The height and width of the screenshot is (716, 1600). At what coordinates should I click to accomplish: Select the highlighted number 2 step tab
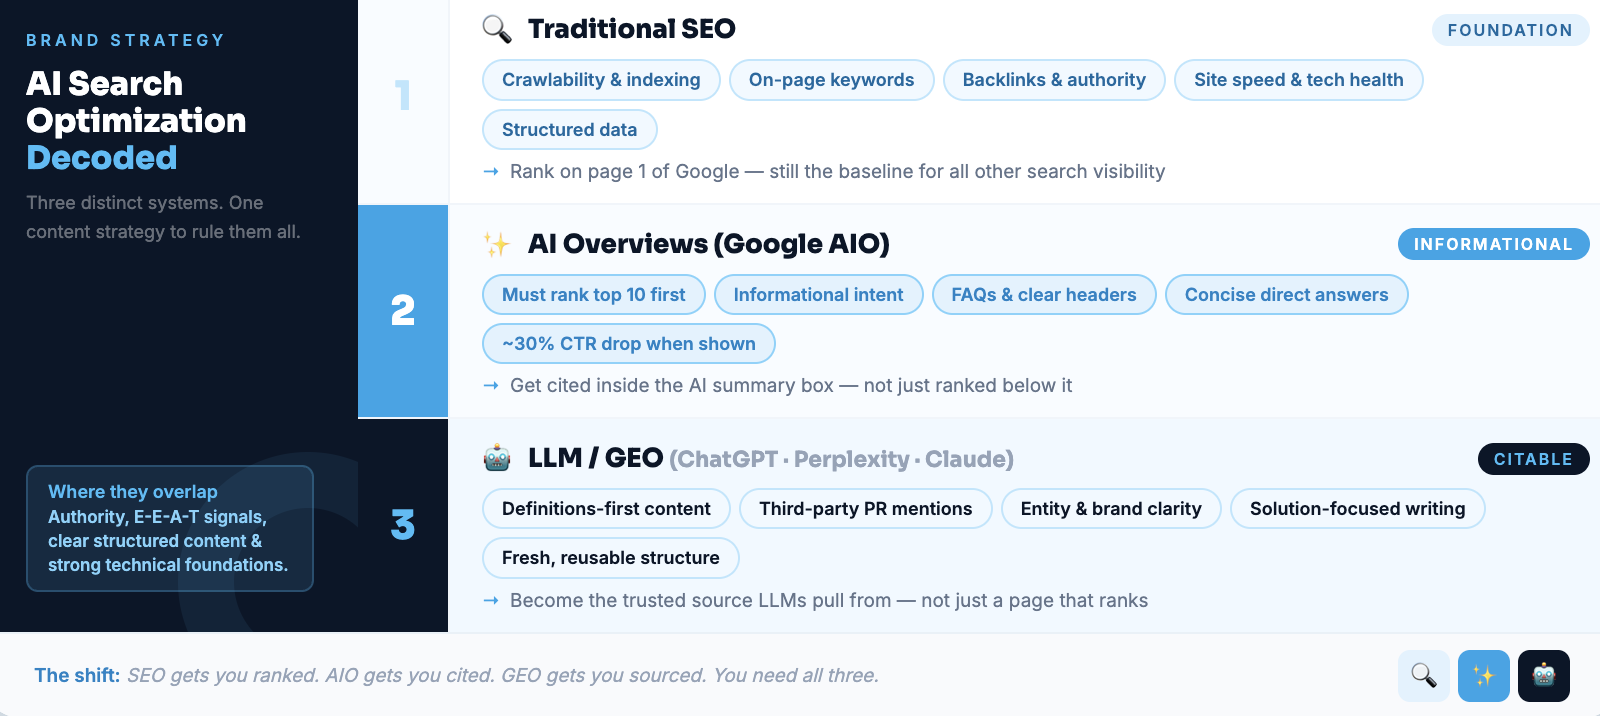pos(403,311)
